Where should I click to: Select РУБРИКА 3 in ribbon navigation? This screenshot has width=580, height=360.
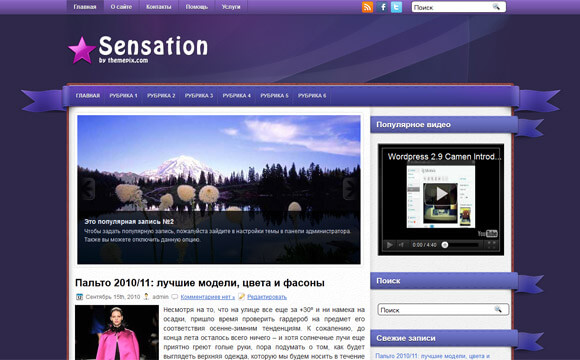pos(199,95)
